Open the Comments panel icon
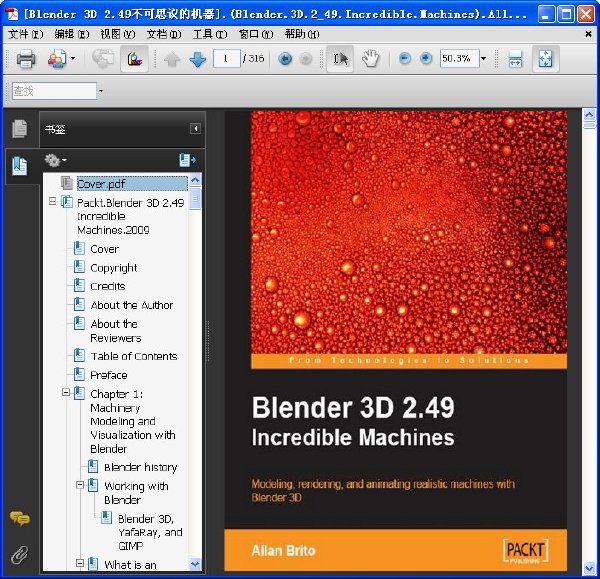This screenshot has height=579, width=600. pyautogui.click(x=20, y=519)
